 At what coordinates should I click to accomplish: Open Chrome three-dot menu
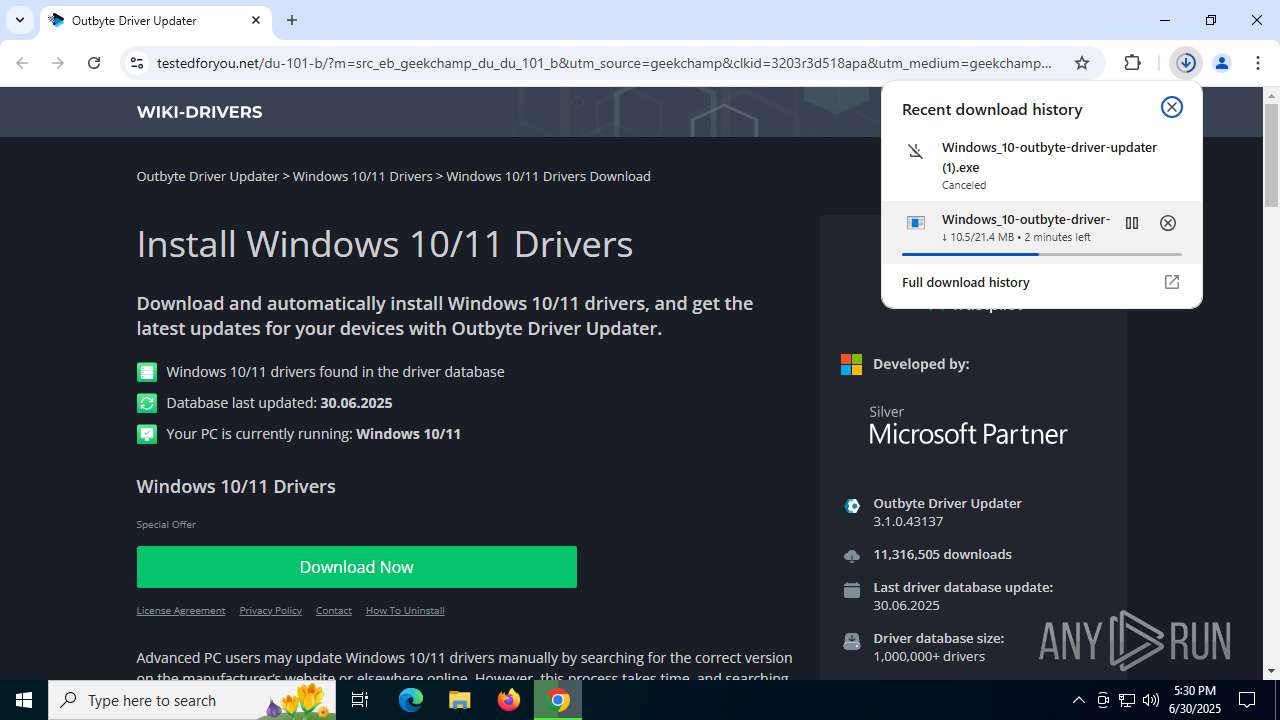1258,63
